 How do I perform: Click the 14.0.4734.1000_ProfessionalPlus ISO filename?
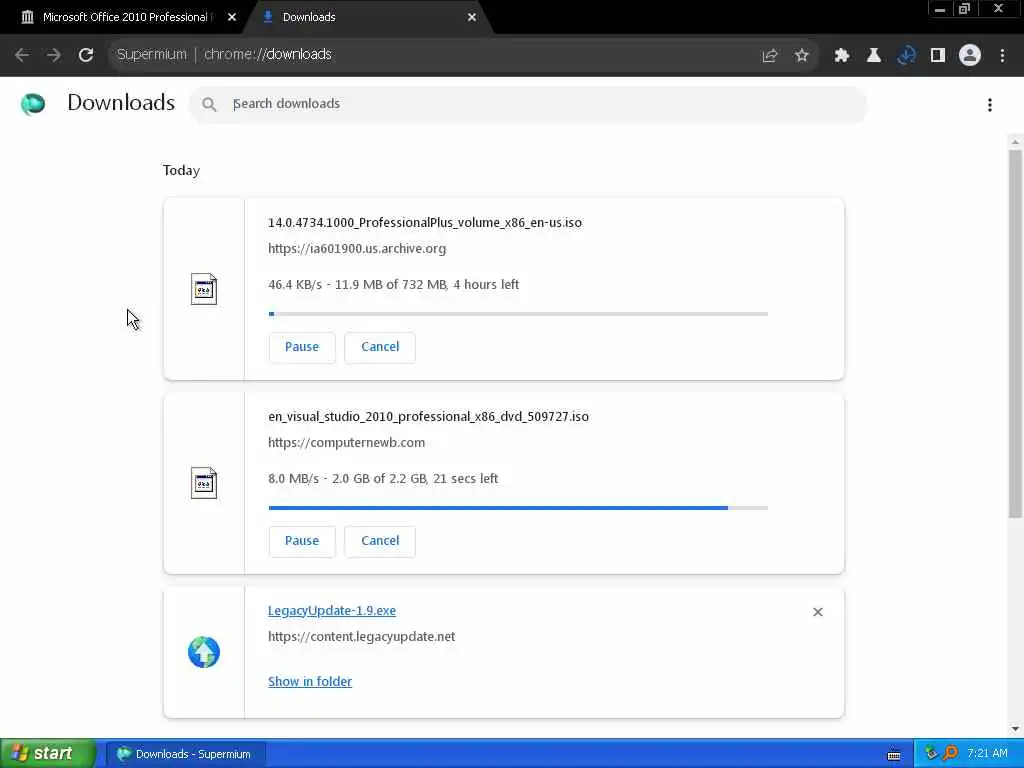[x=424, y=223]
